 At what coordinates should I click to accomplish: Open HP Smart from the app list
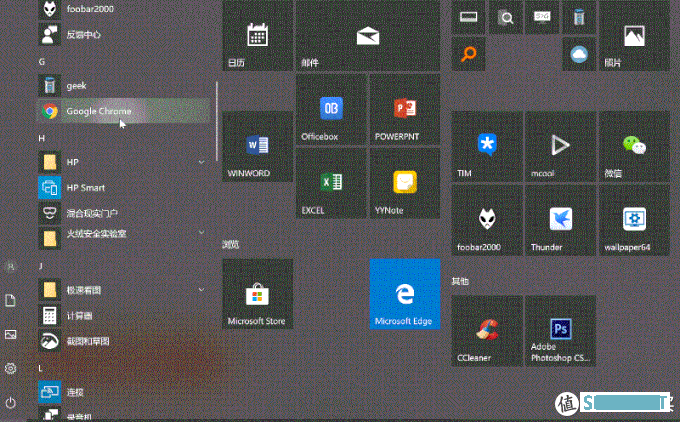click(x=123, y=188)
